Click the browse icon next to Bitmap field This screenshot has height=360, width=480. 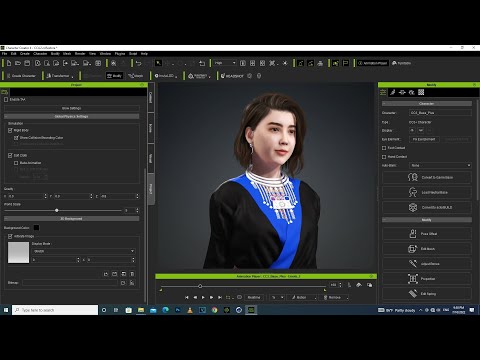(x=123, y=283)
